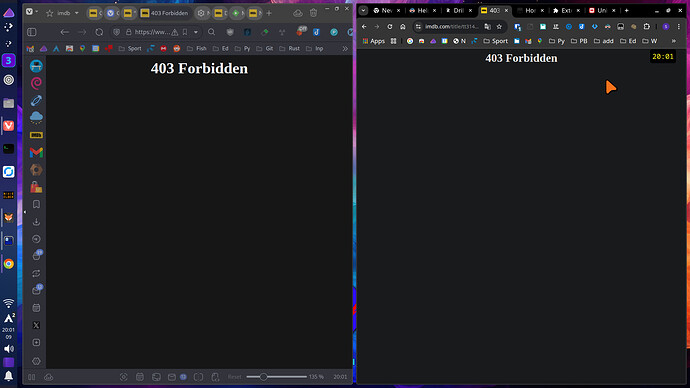Open the Downloads panel in Vivaldi sidebar
This screenshot has height=388, width=690.
pos(36,222)
